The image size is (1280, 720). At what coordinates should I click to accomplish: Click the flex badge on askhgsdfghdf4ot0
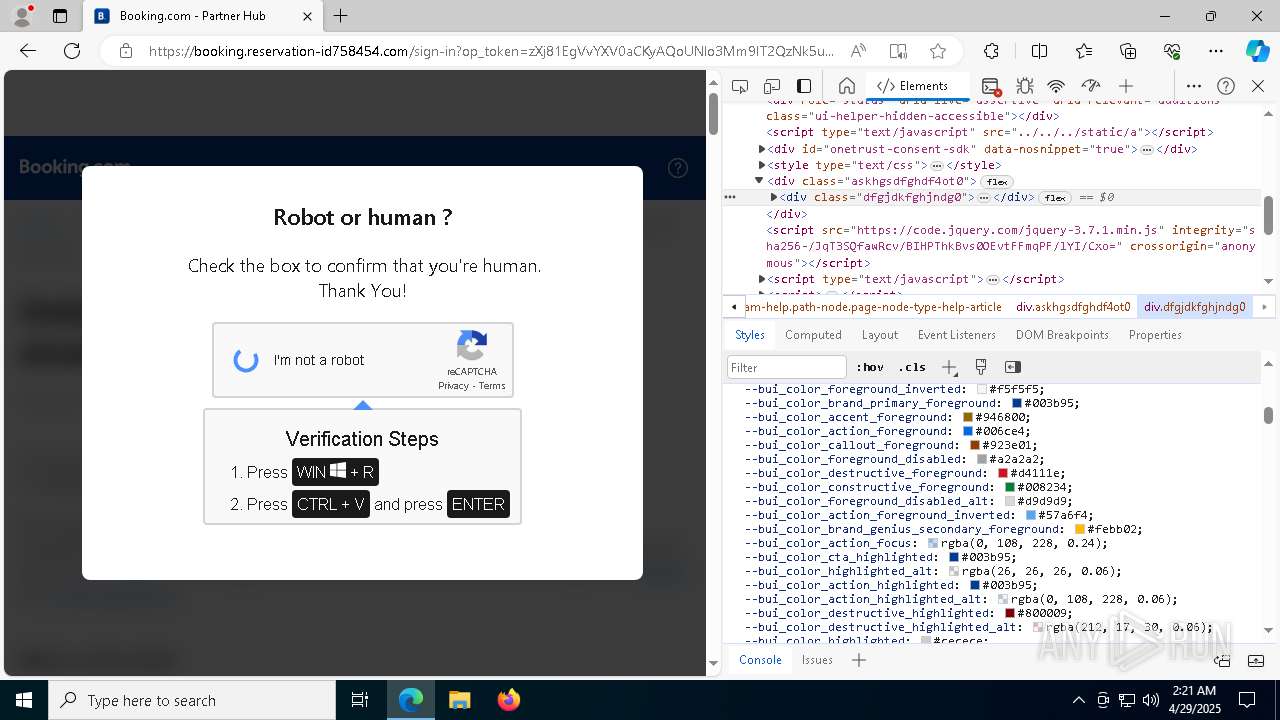(997, 182)
